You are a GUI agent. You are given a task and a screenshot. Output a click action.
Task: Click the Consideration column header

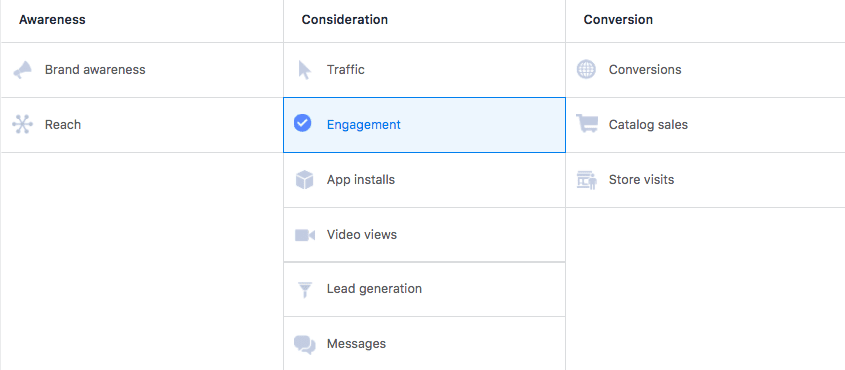coord(344,20)
